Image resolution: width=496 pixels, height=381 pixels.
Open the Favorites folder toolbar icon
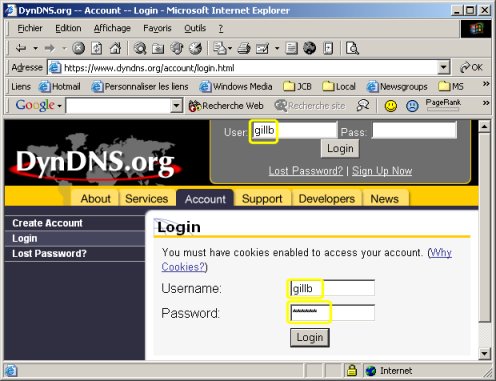[x=158, y=49]
